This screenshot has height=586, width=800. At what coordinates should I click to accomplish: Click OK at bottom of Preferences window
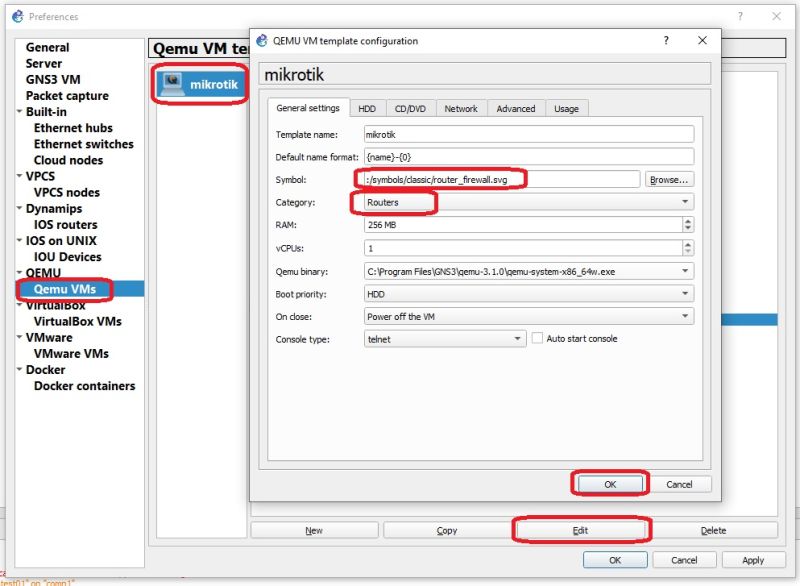tap(615, 559)
